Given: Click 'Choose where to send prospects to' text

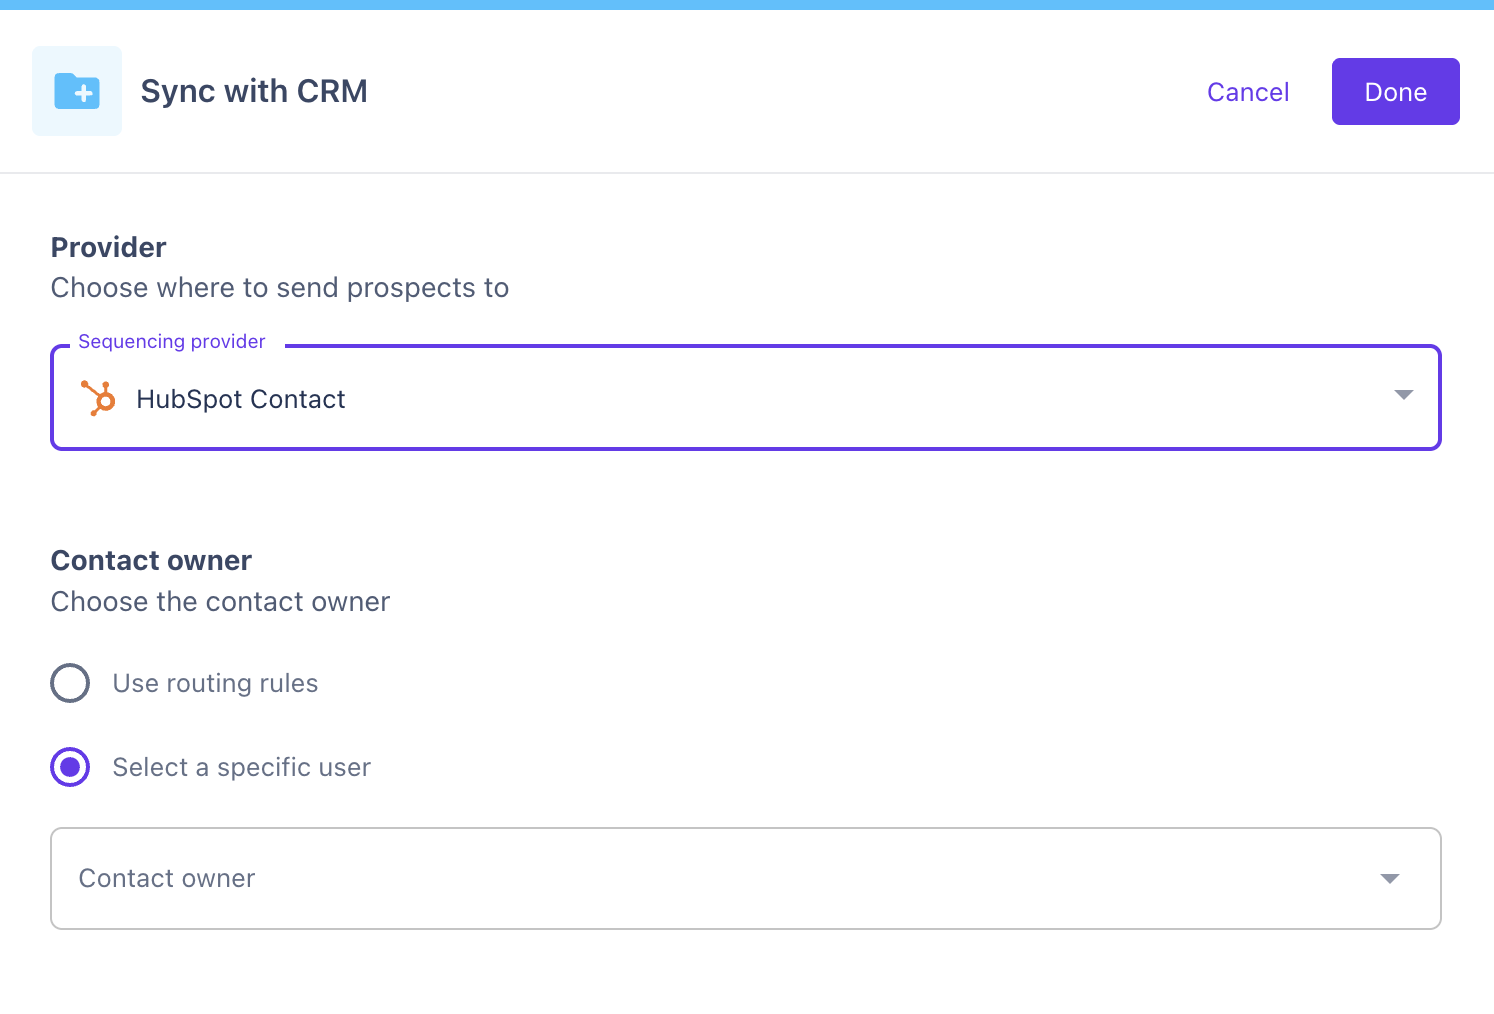Looking at the screenshot, I should [280, 288].
